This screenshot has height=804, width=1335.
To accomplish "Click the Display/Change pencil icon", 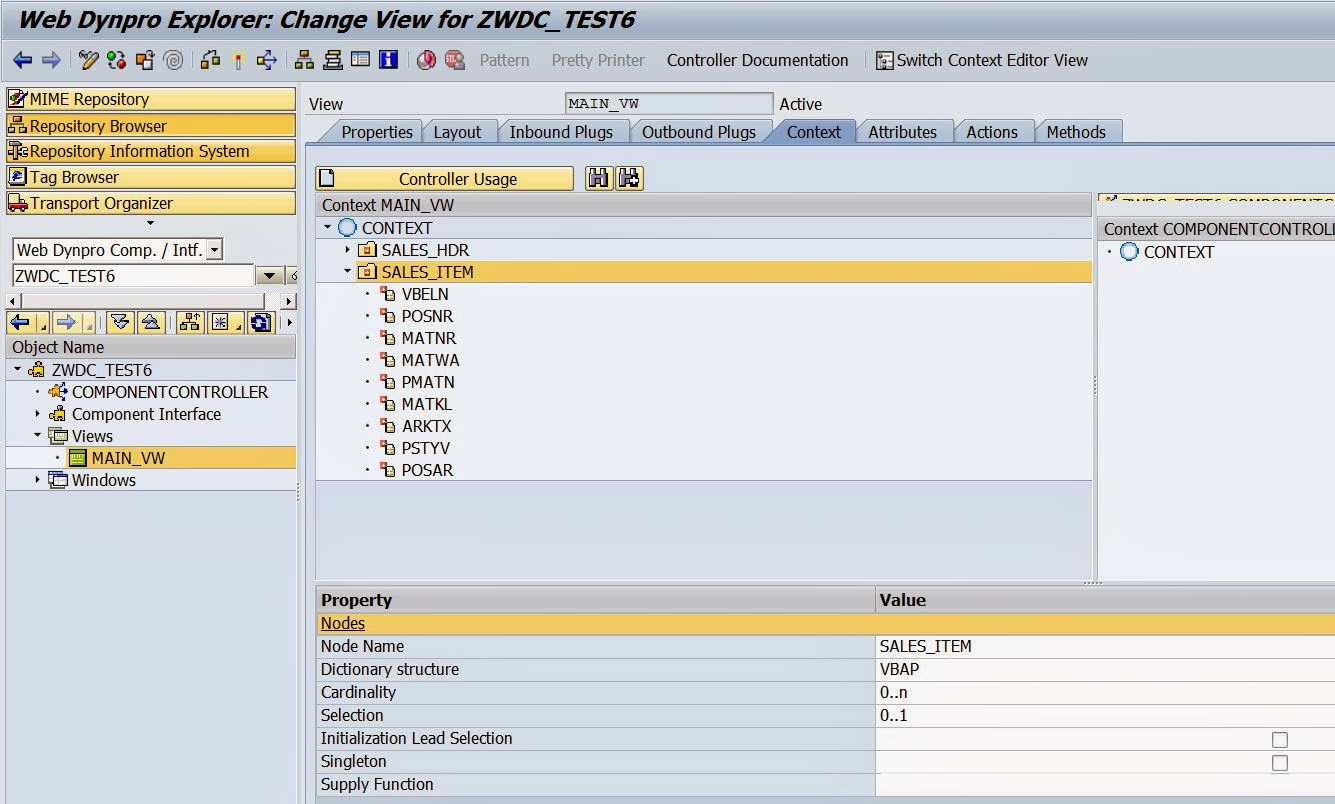I will click(89, 60).
